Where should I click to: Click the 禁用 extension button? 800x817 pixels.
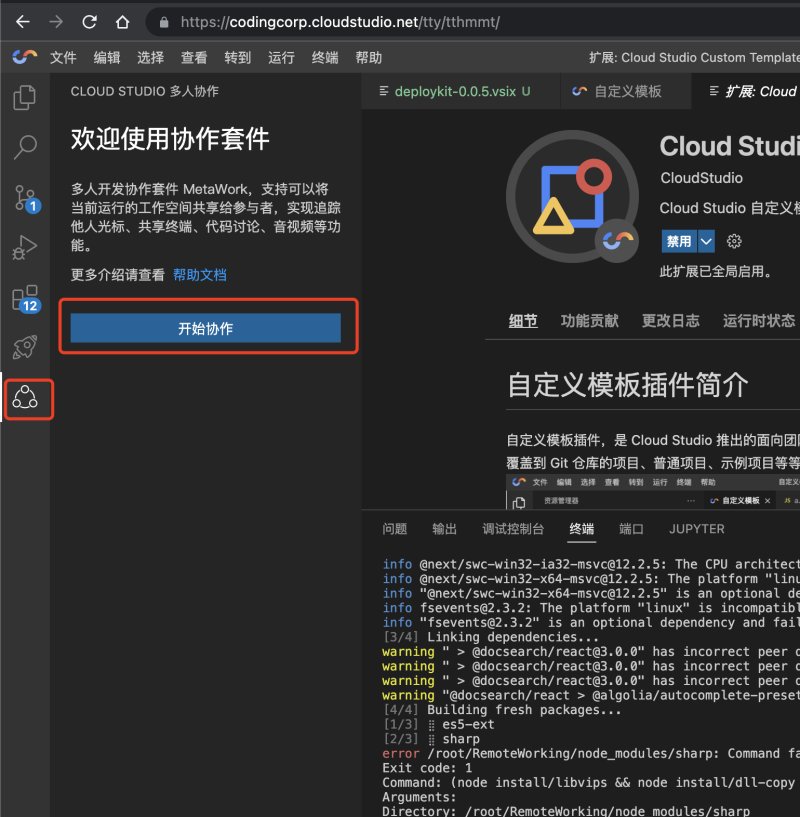[x=679, y=241]
